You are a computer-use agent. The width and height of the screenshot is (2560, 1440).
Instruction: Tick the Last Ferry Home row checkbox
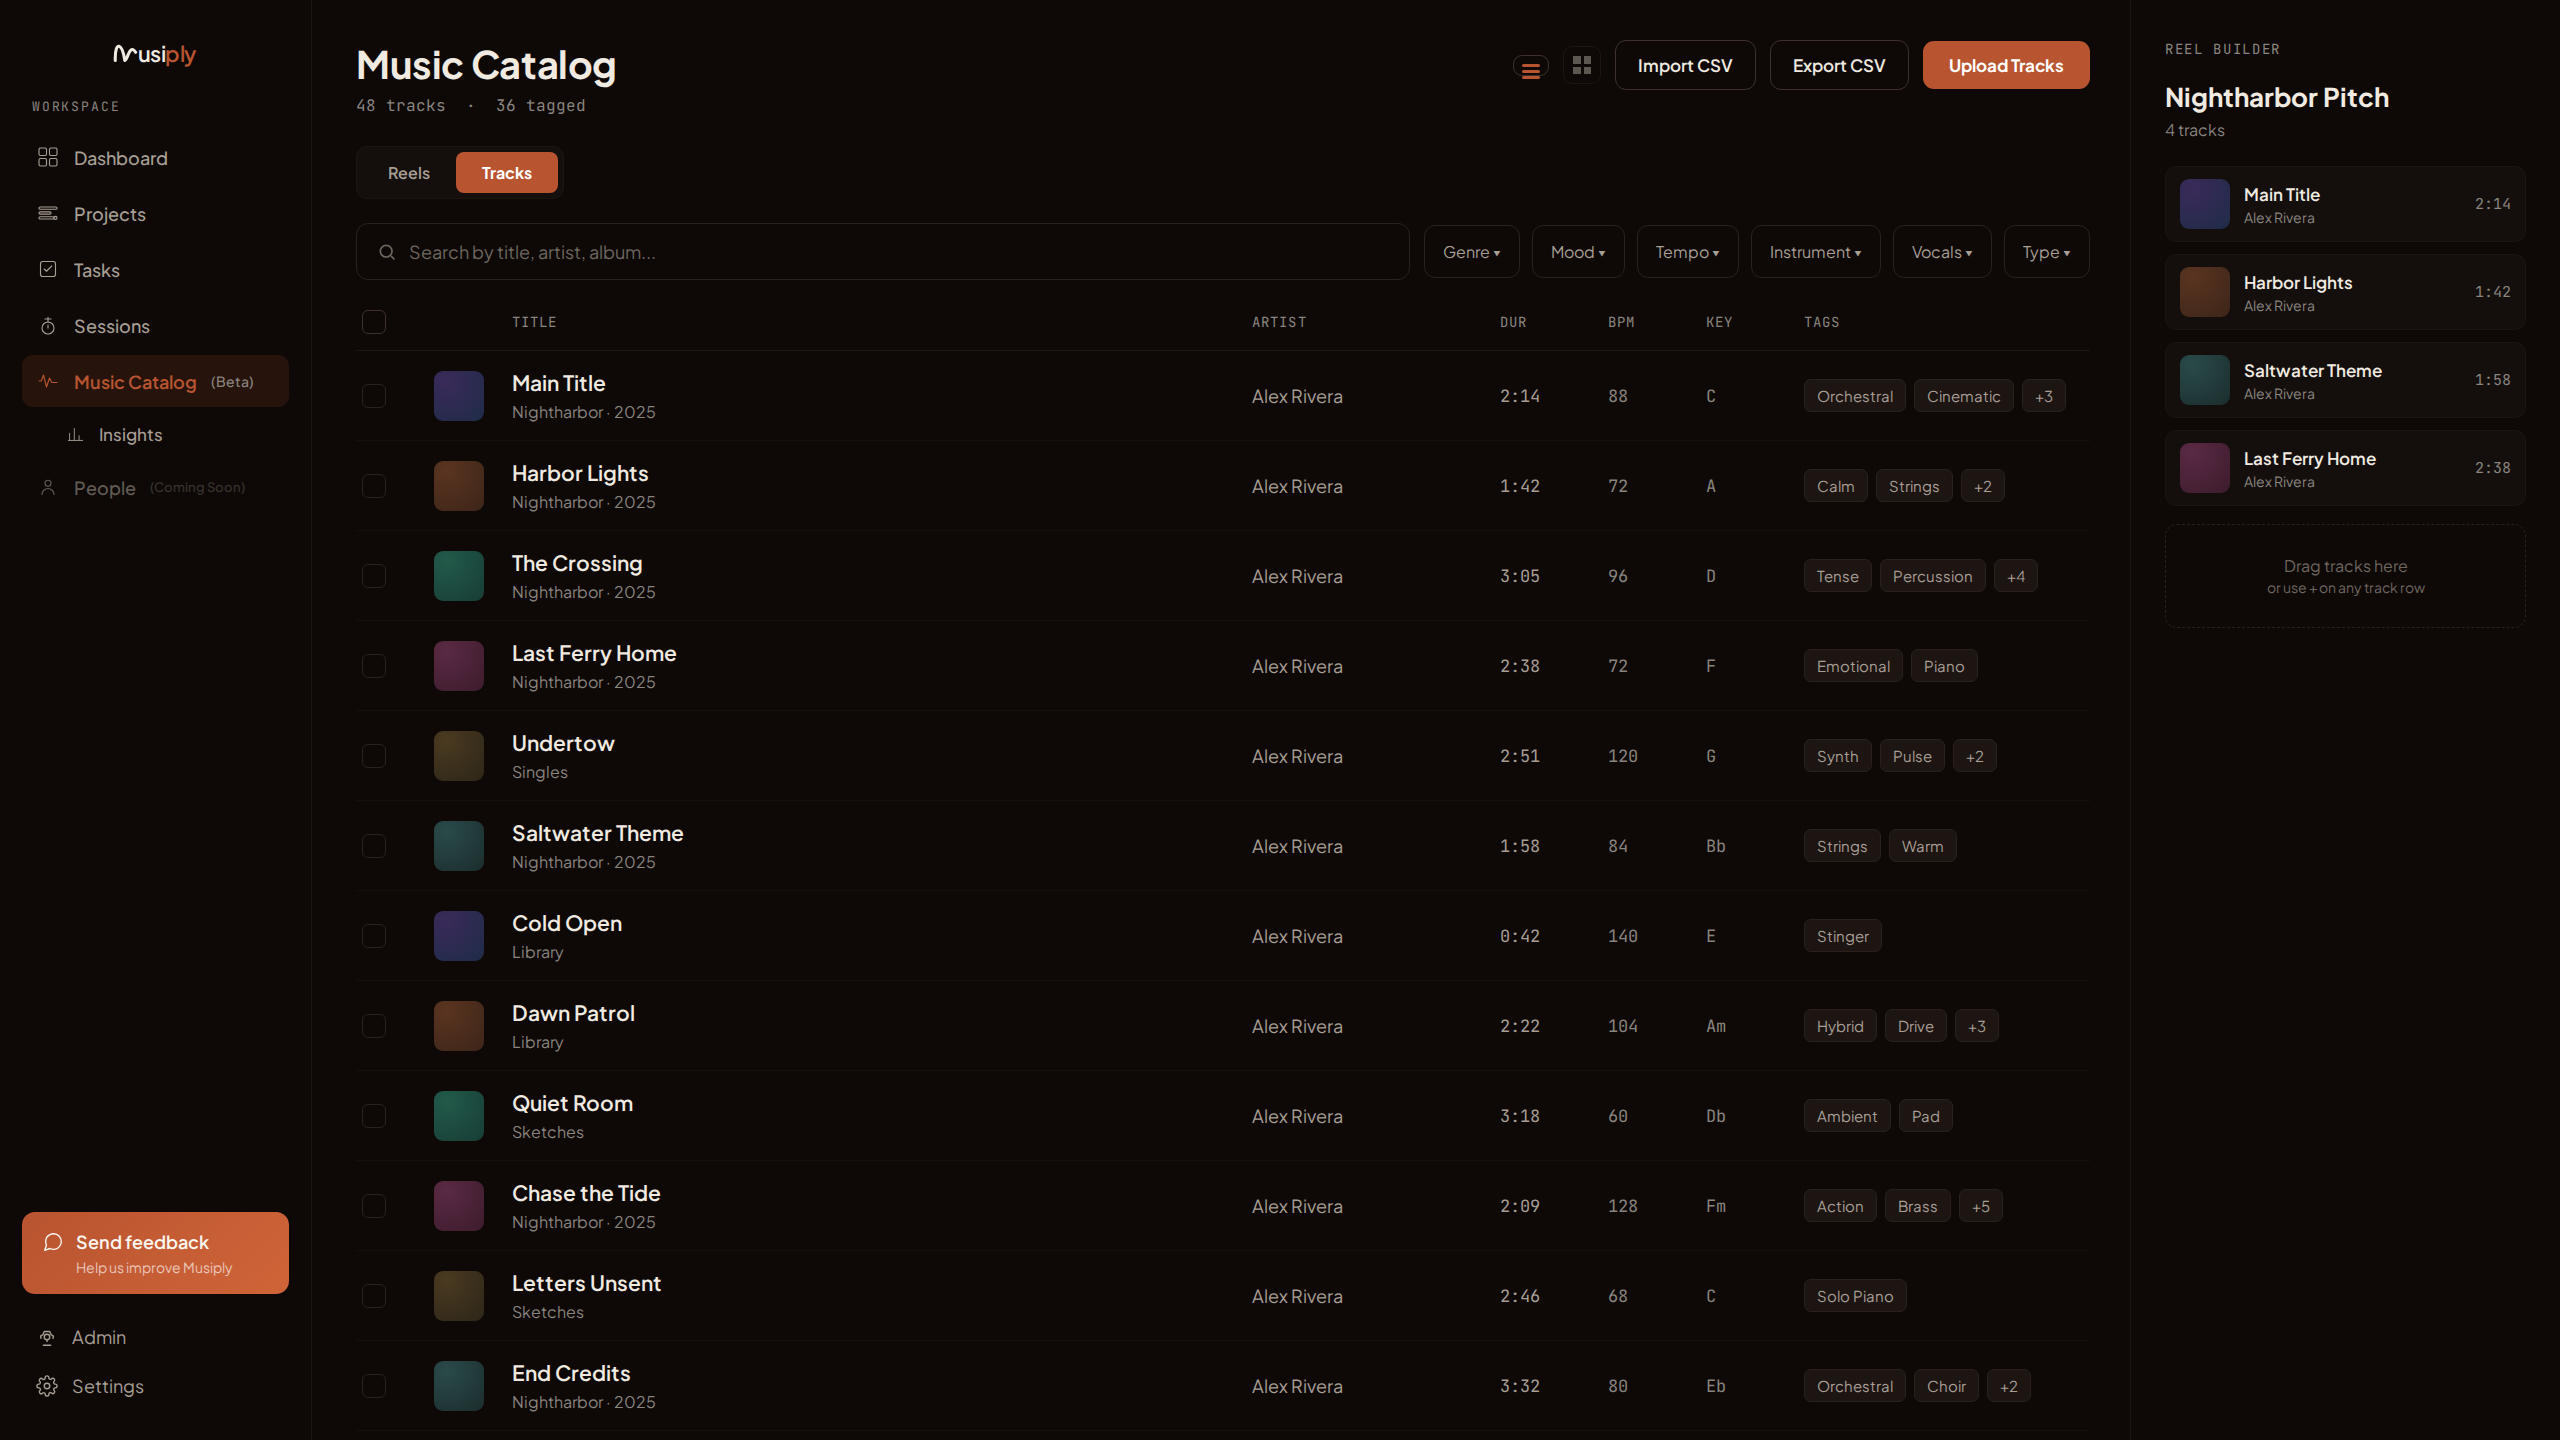pyautogui.click(x=374, y=666)
